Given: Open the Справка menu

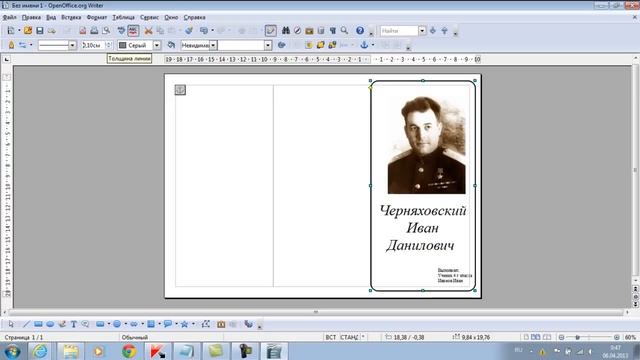Looking at the screenshot, I should (x=194, y=17).
